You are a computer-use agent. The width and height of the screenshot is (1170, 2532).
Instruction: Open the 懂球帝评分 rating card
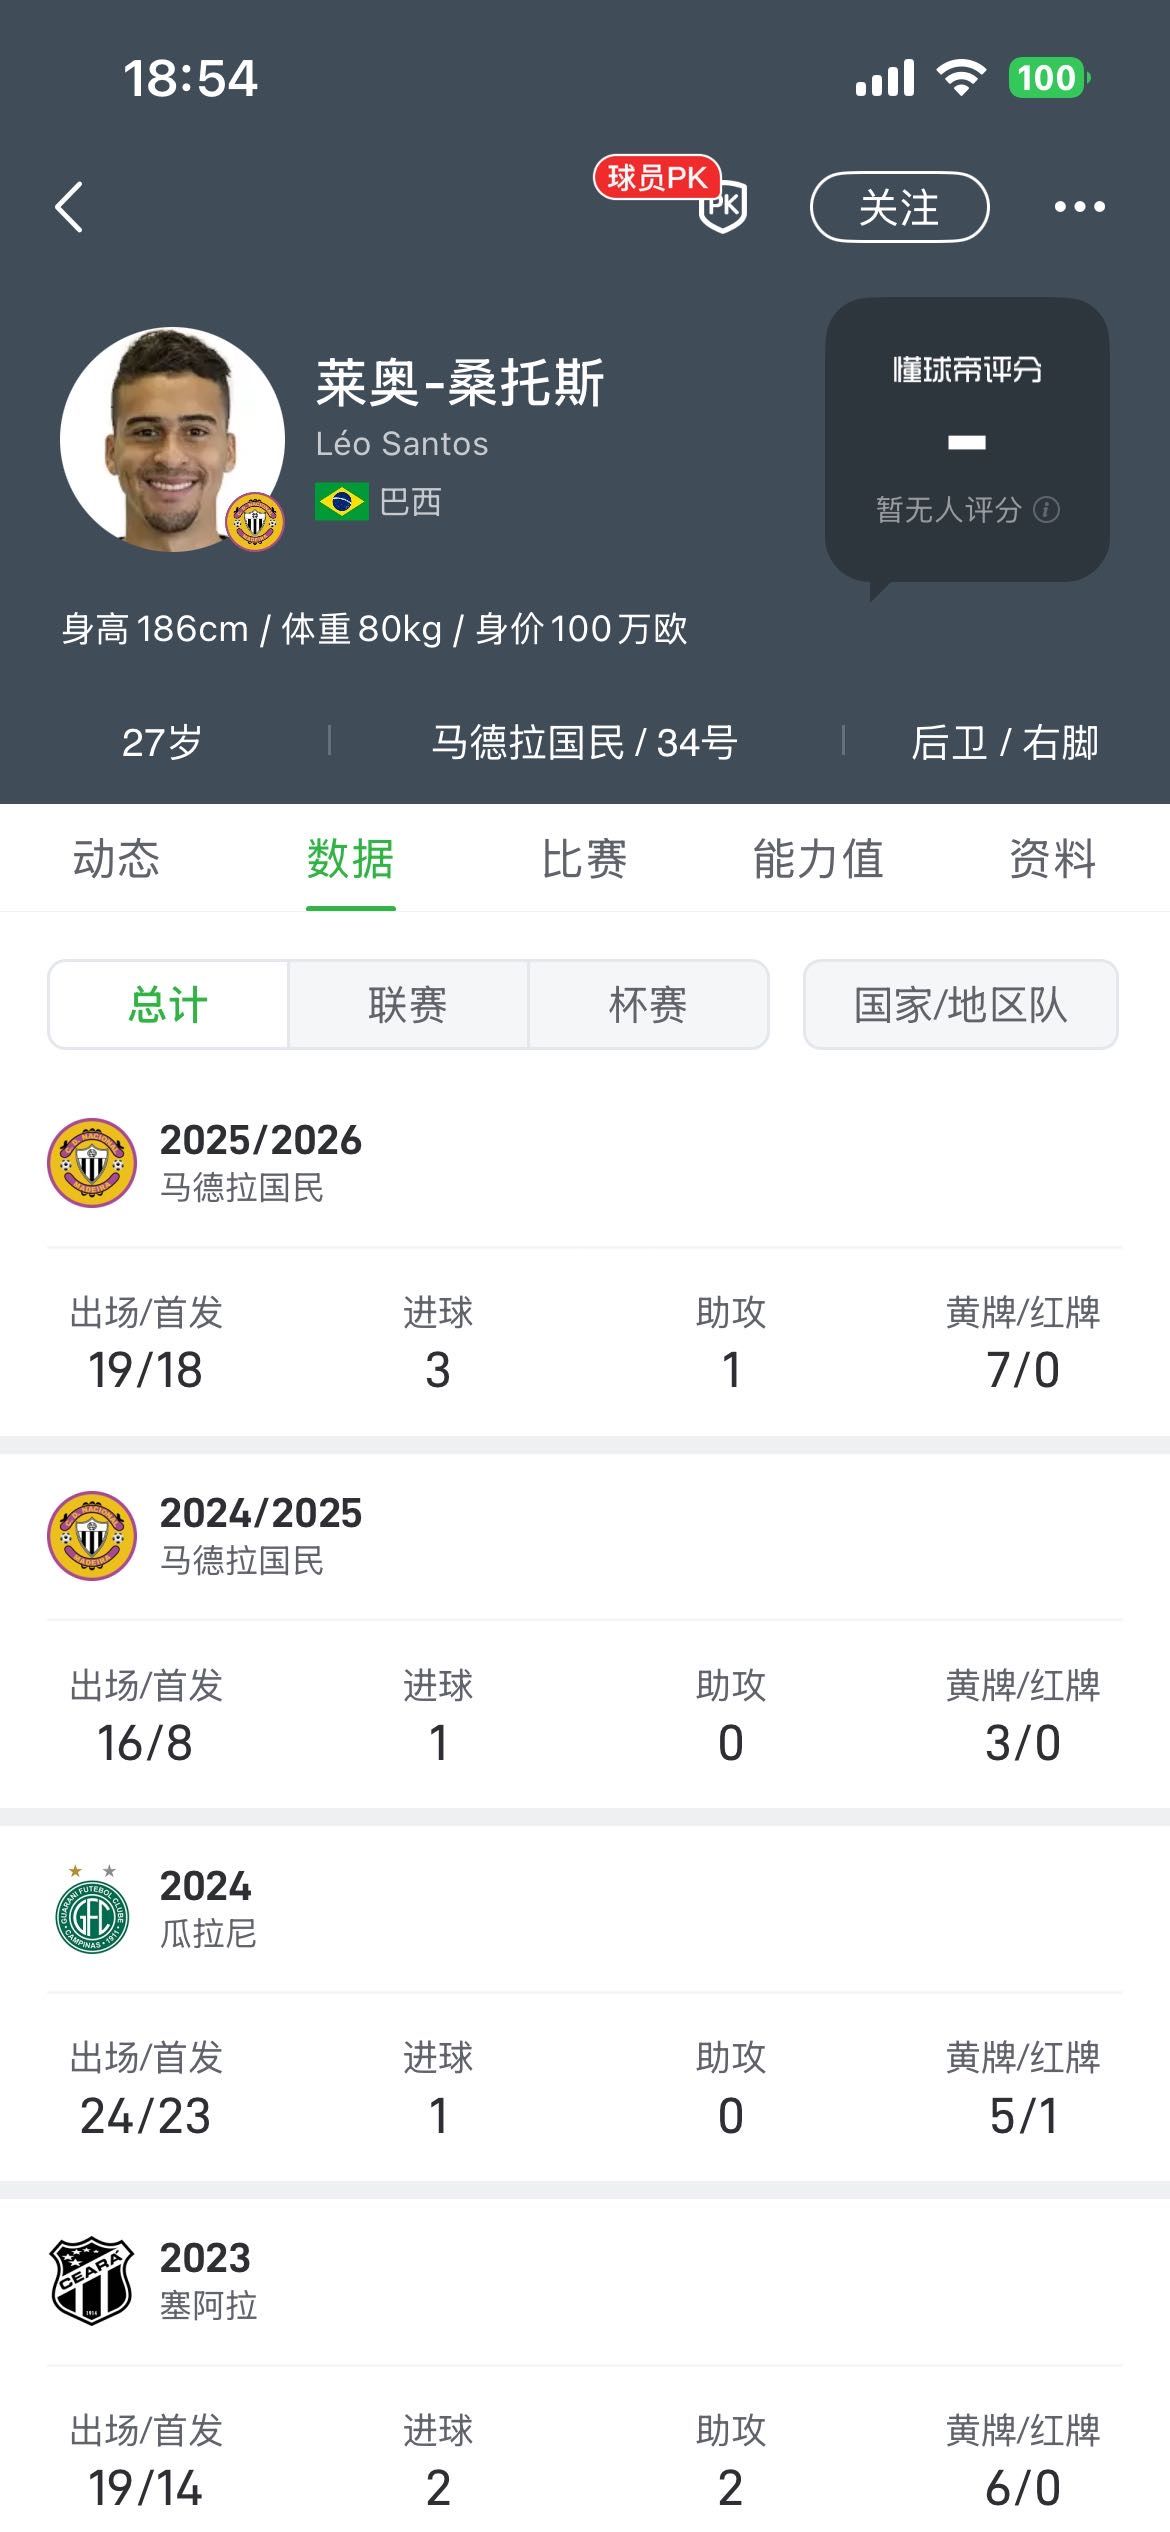pos(966,439)
